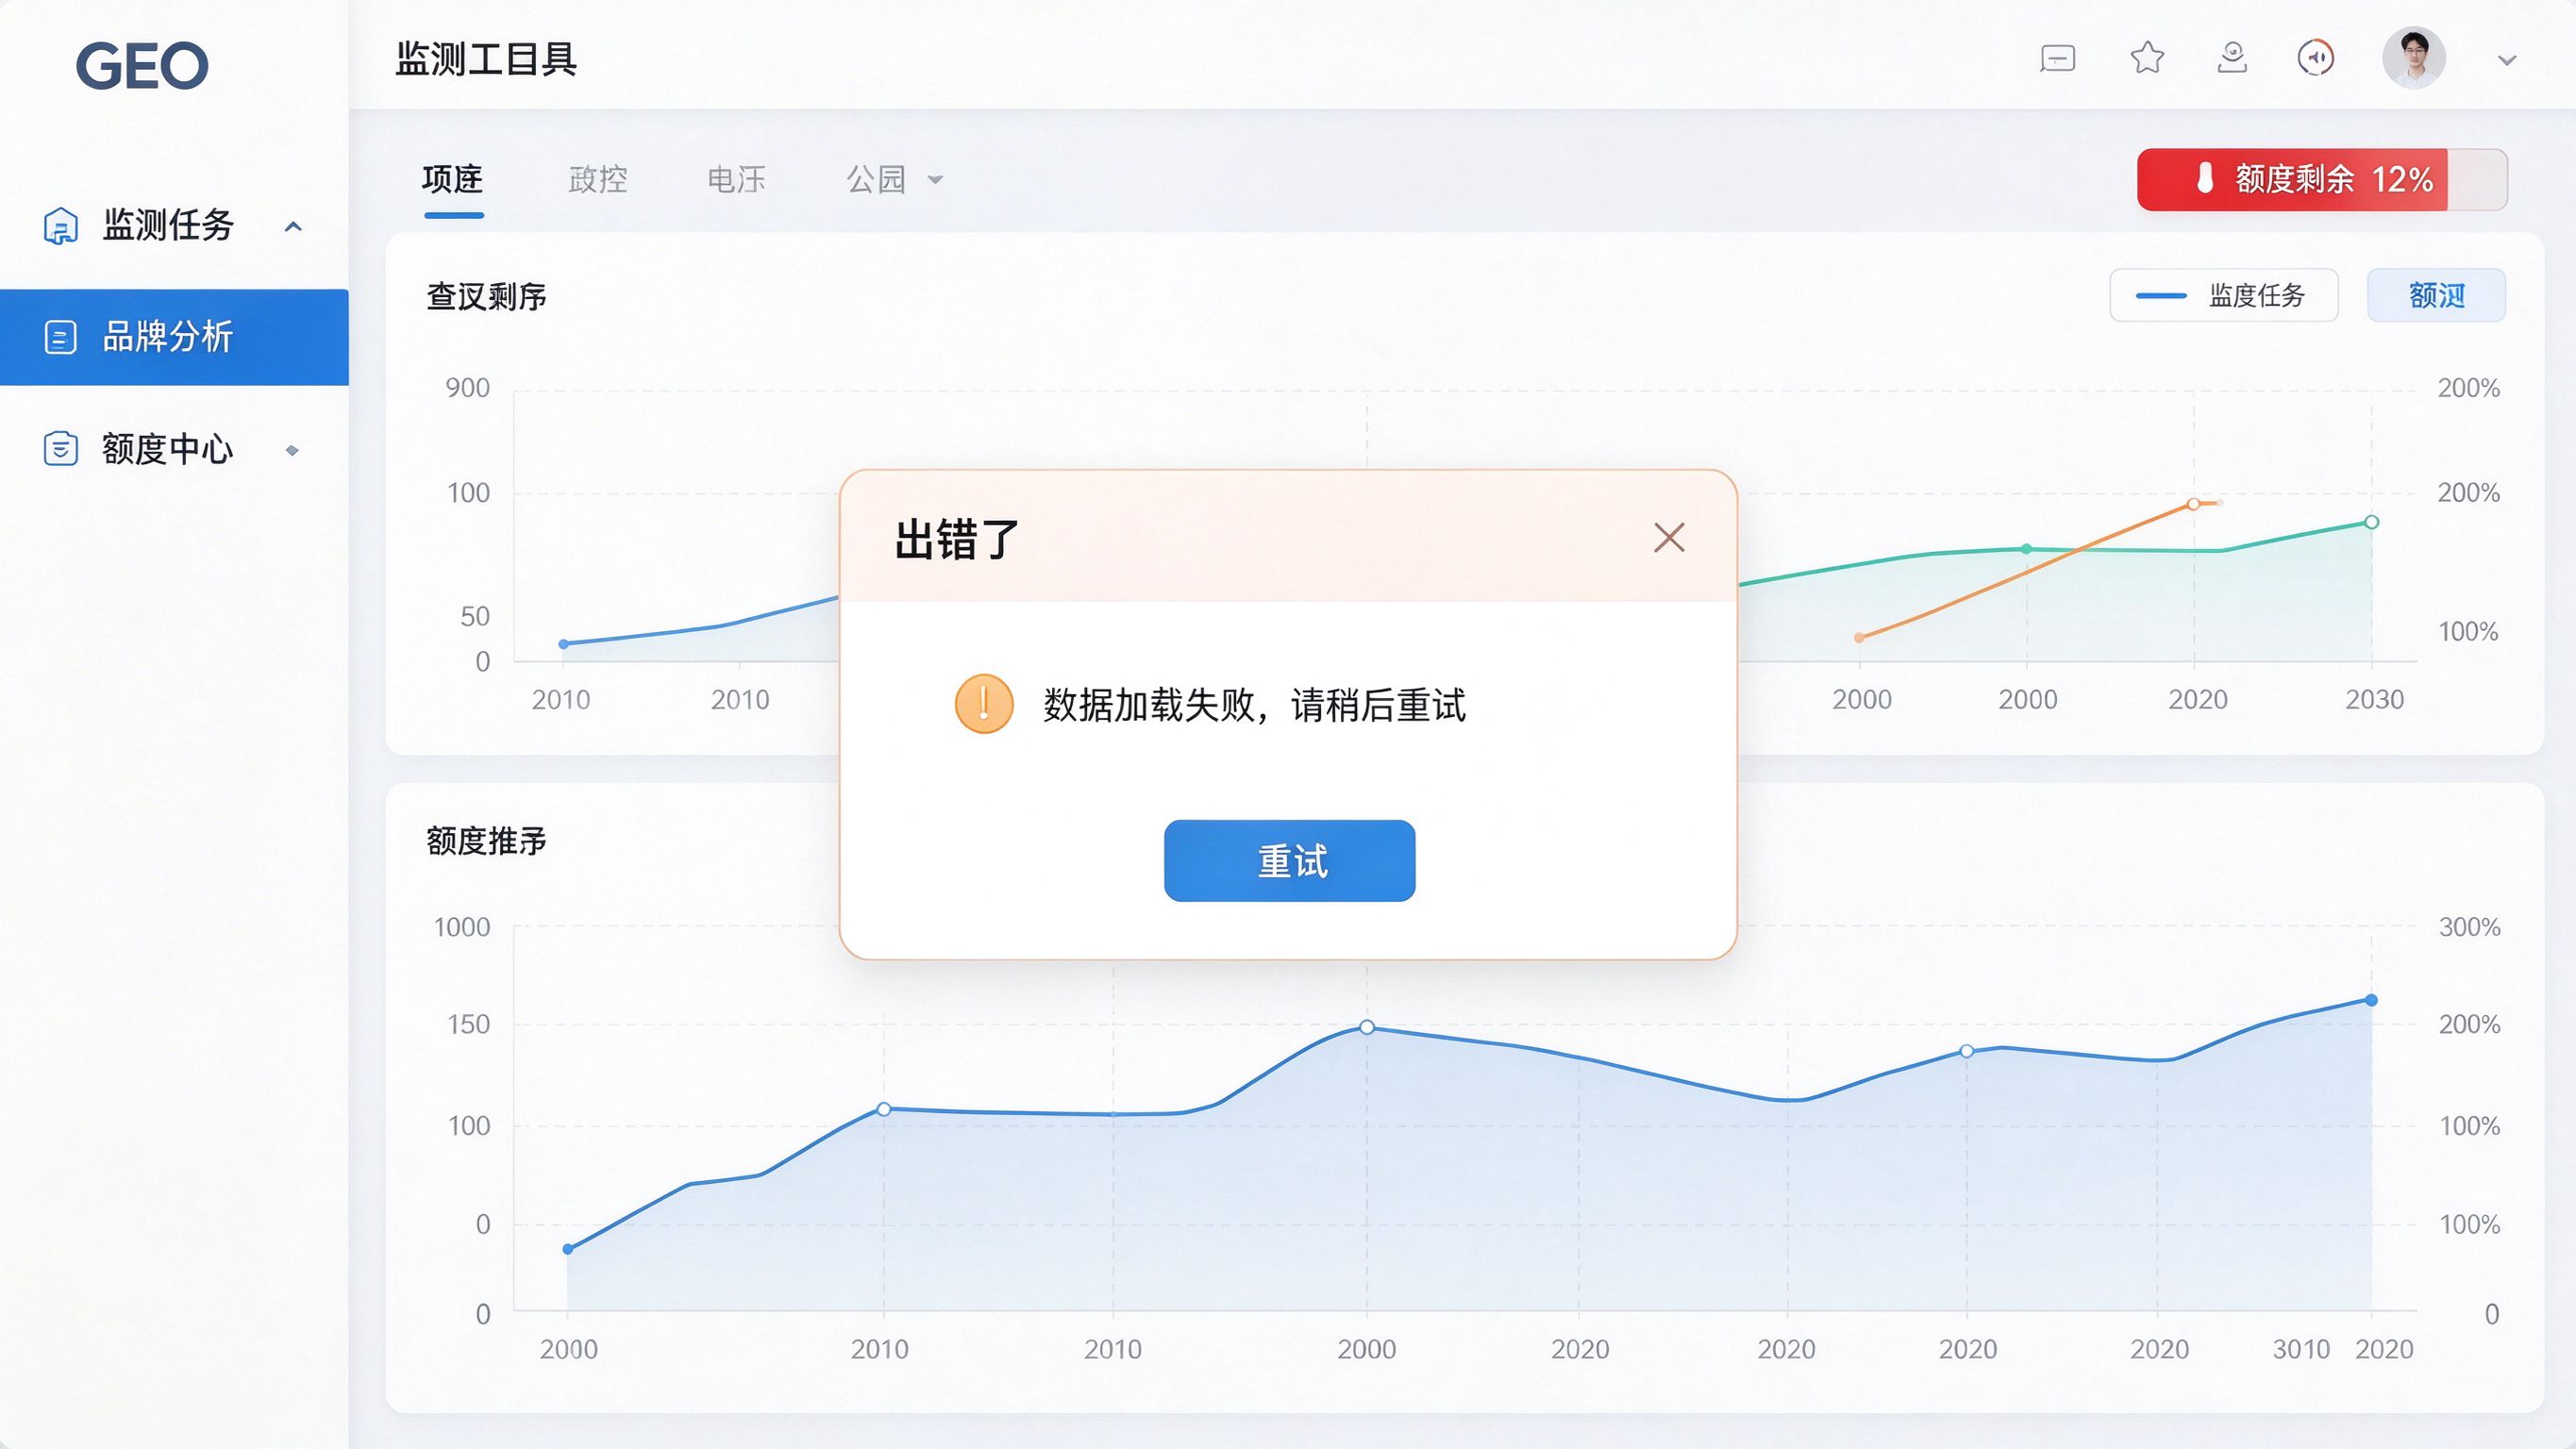The height and width of the screenshot is (1449, 2576).
Task: Toggle the 监度任务 legend series
Action: tap(2224, 295)
